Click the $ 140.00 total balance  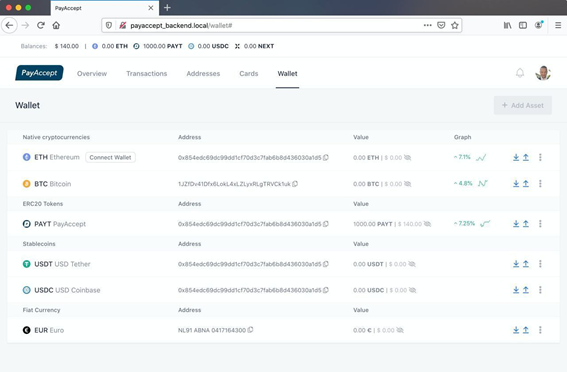67,46
